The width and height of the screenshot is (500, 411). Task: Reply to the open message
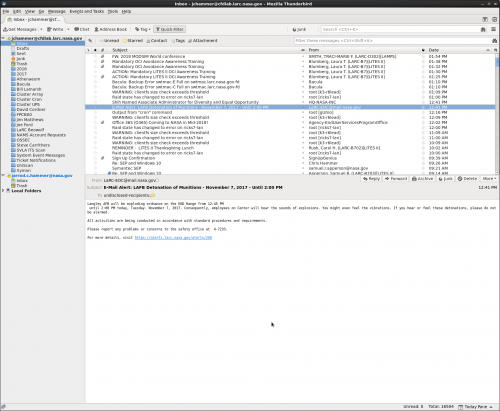pyautogui.click(x=371, y=179)
